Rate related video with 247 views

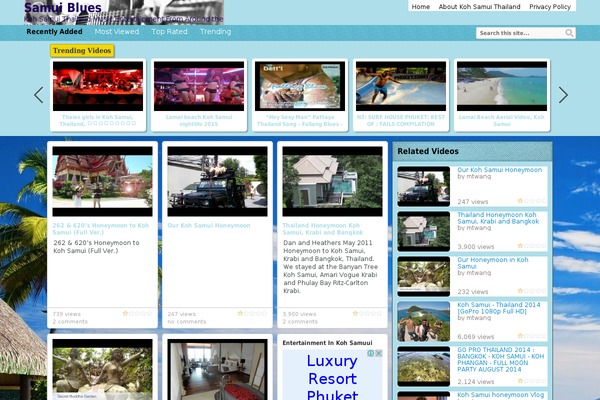(532, 201)
